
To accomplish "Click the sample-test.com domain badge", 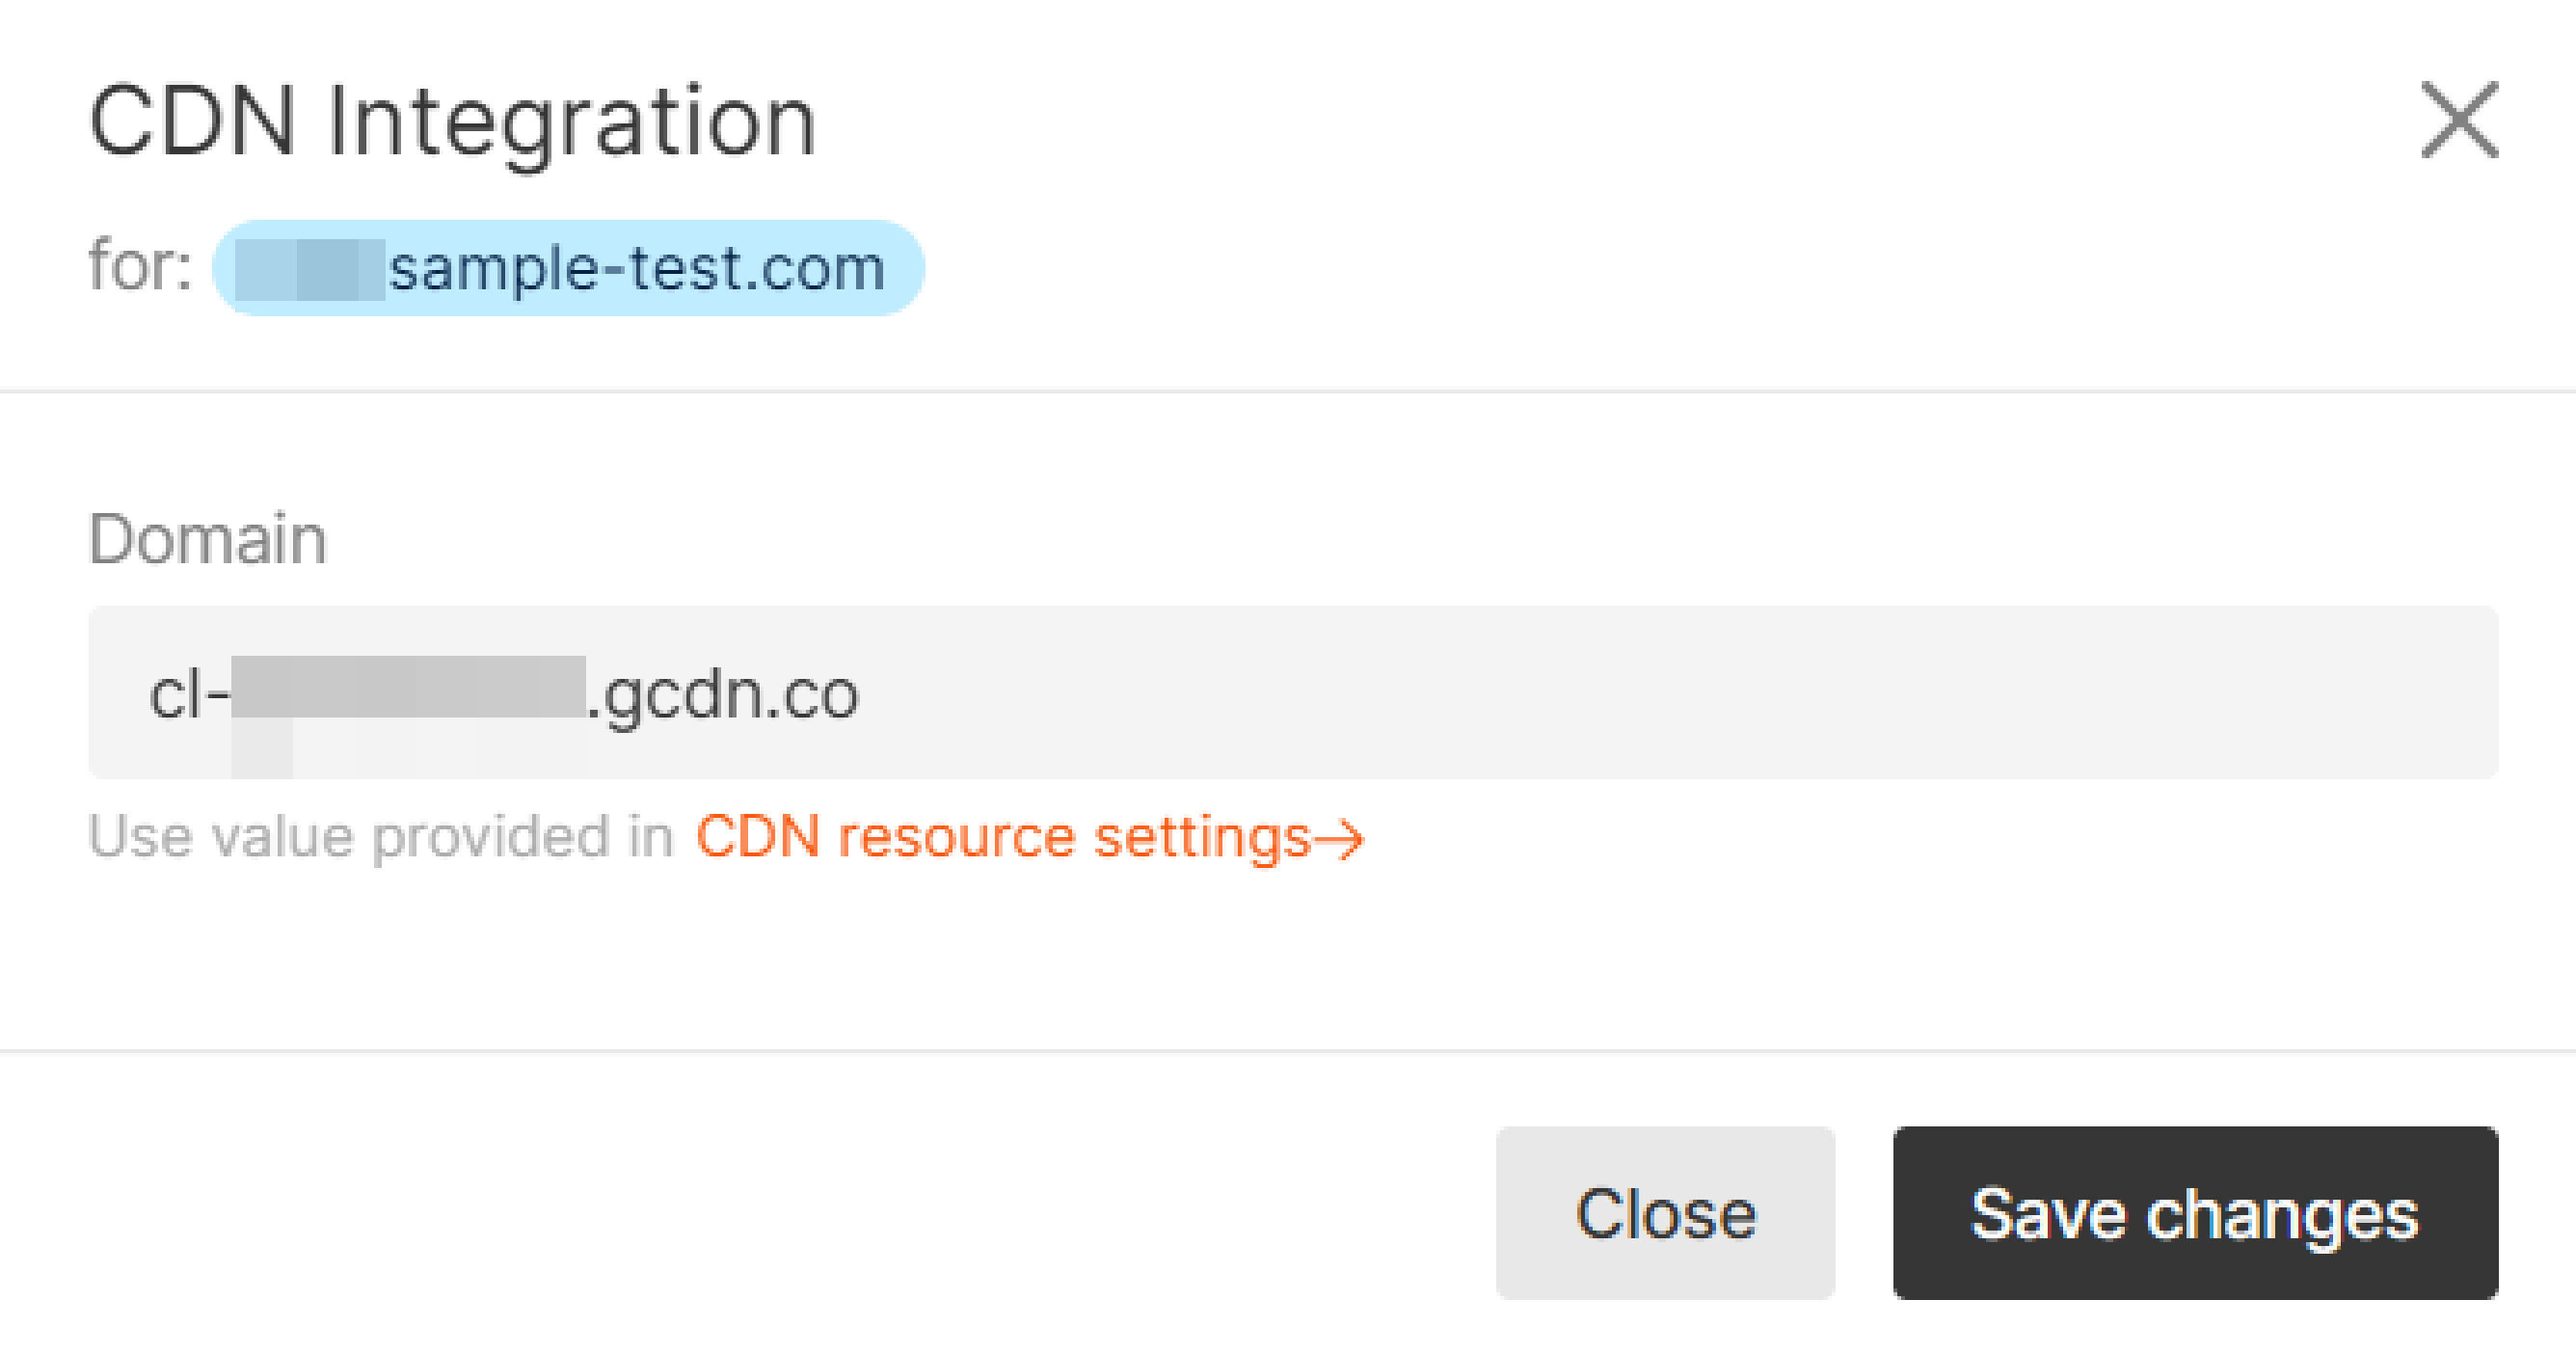I will click(x=568, y=268).
